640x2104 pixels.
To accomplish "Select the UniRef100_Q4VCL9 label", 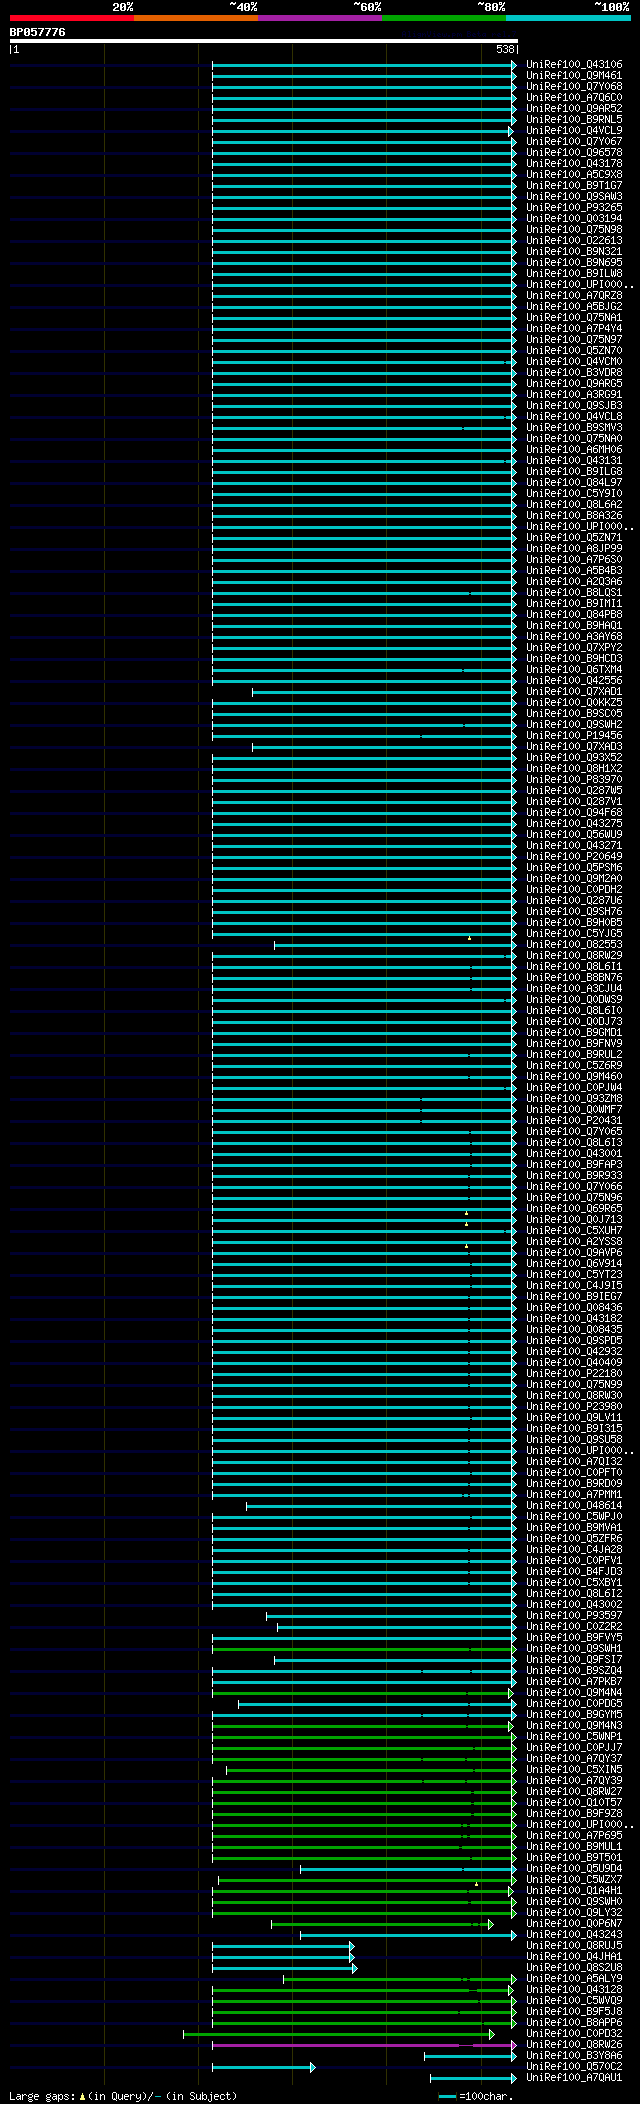I will [x=574, y=131].
